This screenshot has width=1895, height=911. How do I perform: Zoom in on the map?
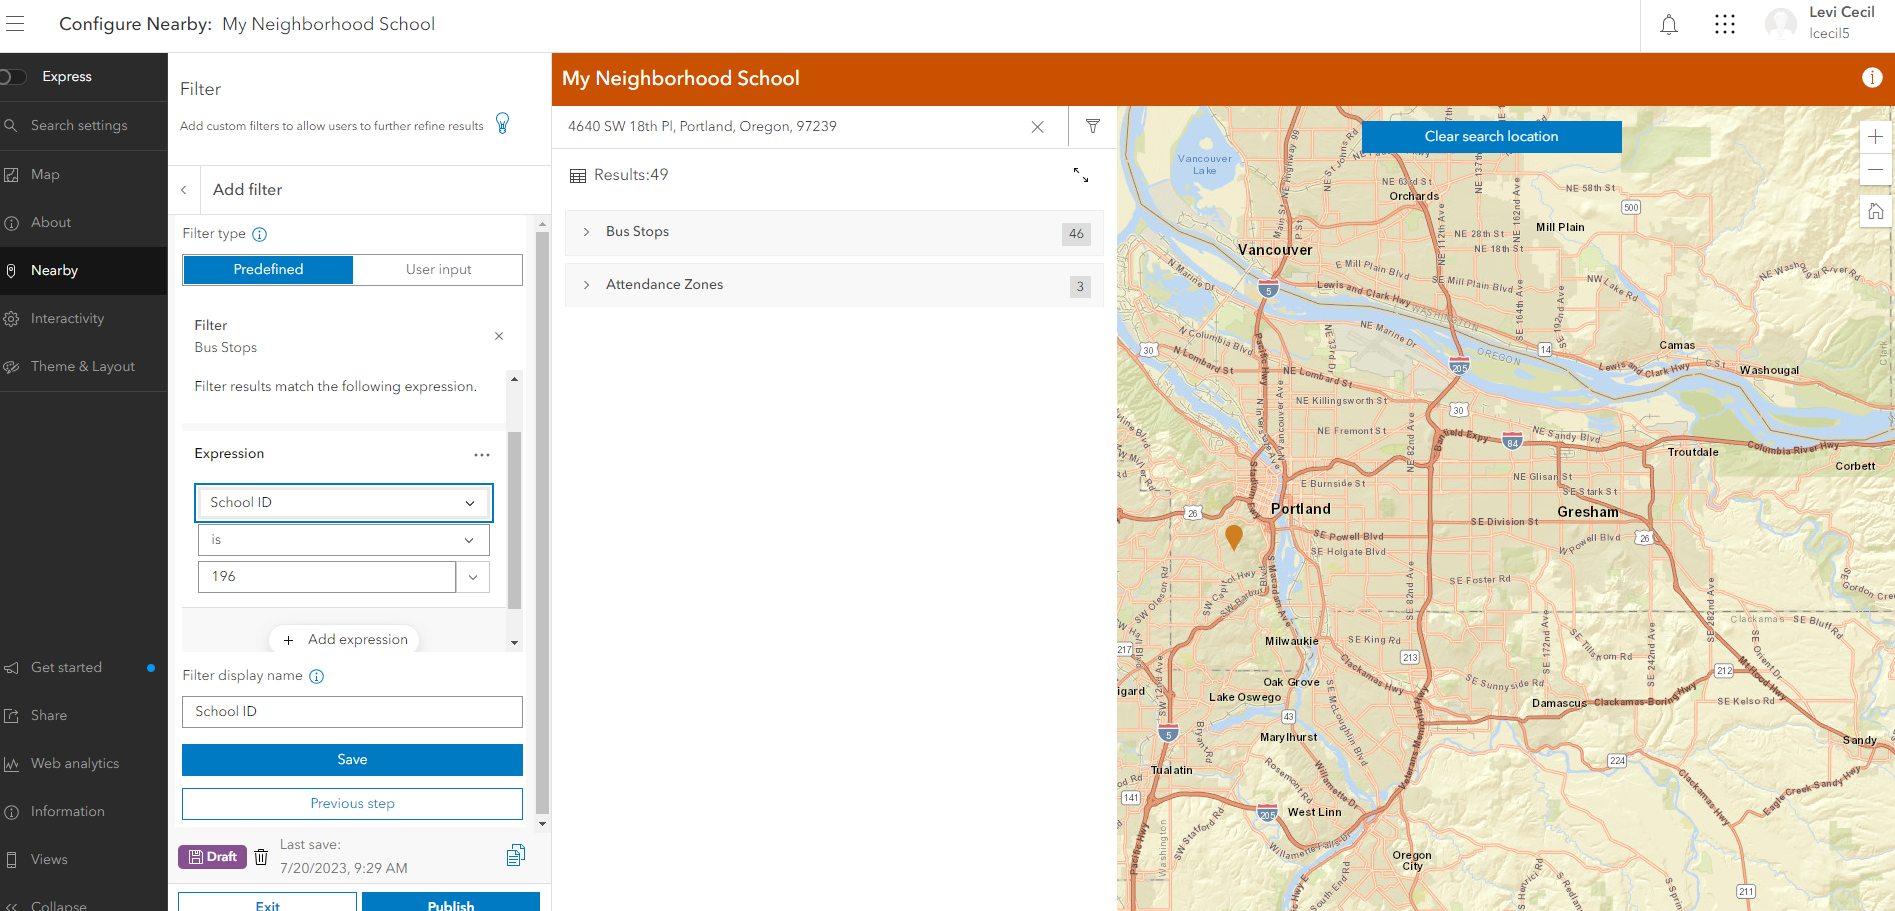tap(1875, 136)
